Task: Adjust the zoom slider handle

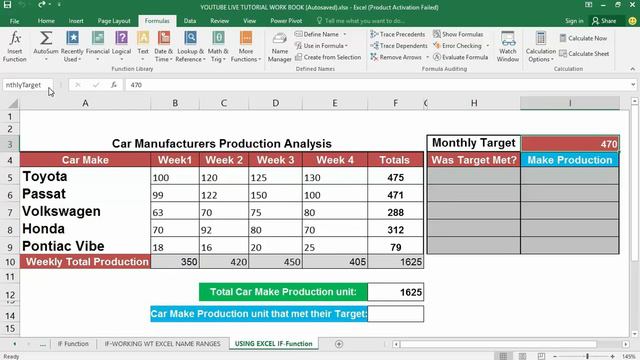Action: point(587,356)
